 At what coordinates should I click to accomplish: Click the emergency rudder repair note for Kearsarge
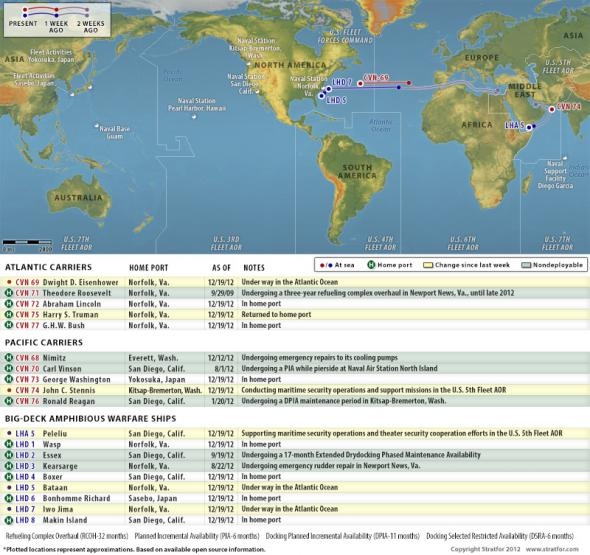pyautogui.click(x=331, y=466)
